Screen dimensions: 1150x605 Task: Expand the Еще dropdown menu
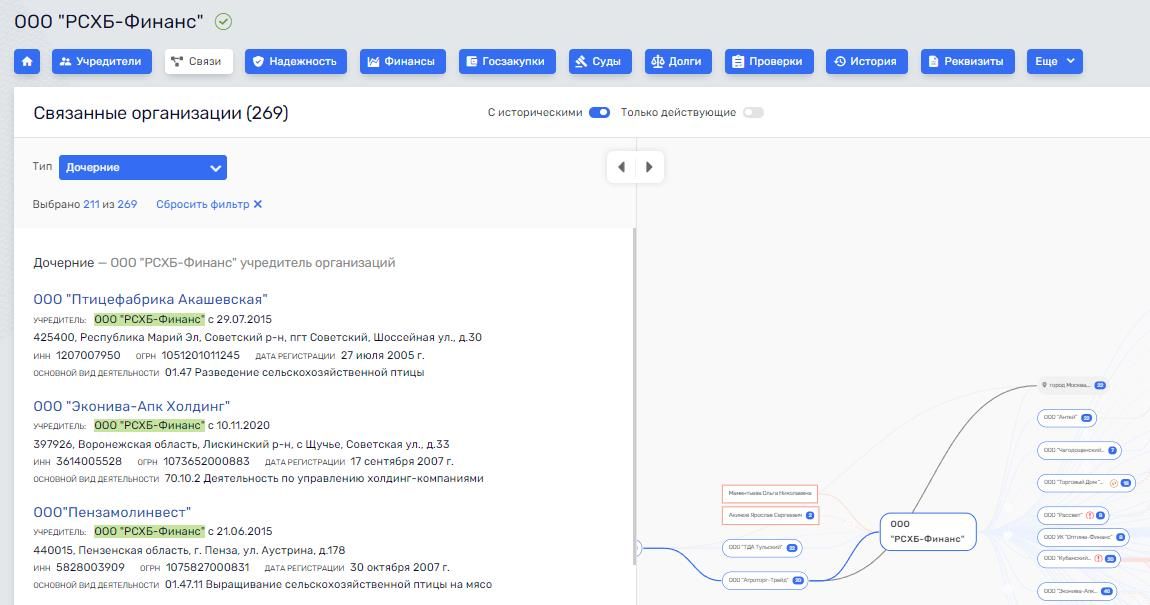(1055, 62)
